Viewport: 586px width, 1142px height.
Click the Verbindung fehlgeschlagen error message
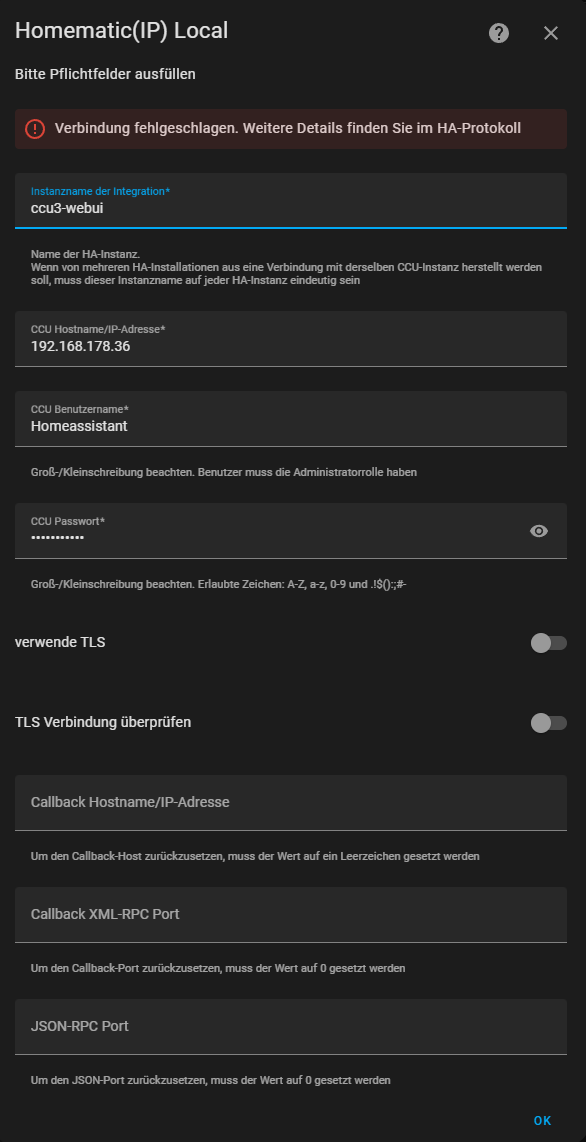pyautogui.click(x=288, y=129)
